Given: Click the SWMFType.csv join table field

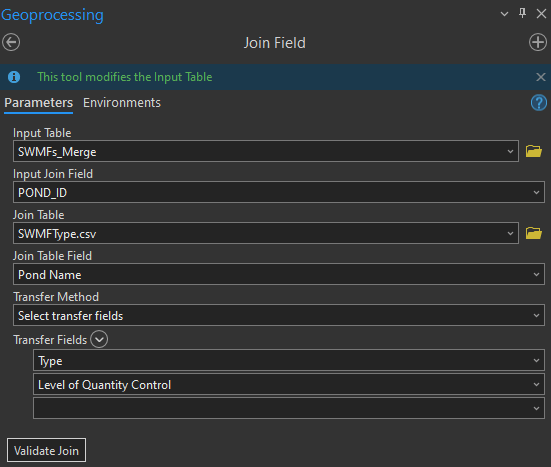Looking at the screenshot, I should tap(266, 233).
